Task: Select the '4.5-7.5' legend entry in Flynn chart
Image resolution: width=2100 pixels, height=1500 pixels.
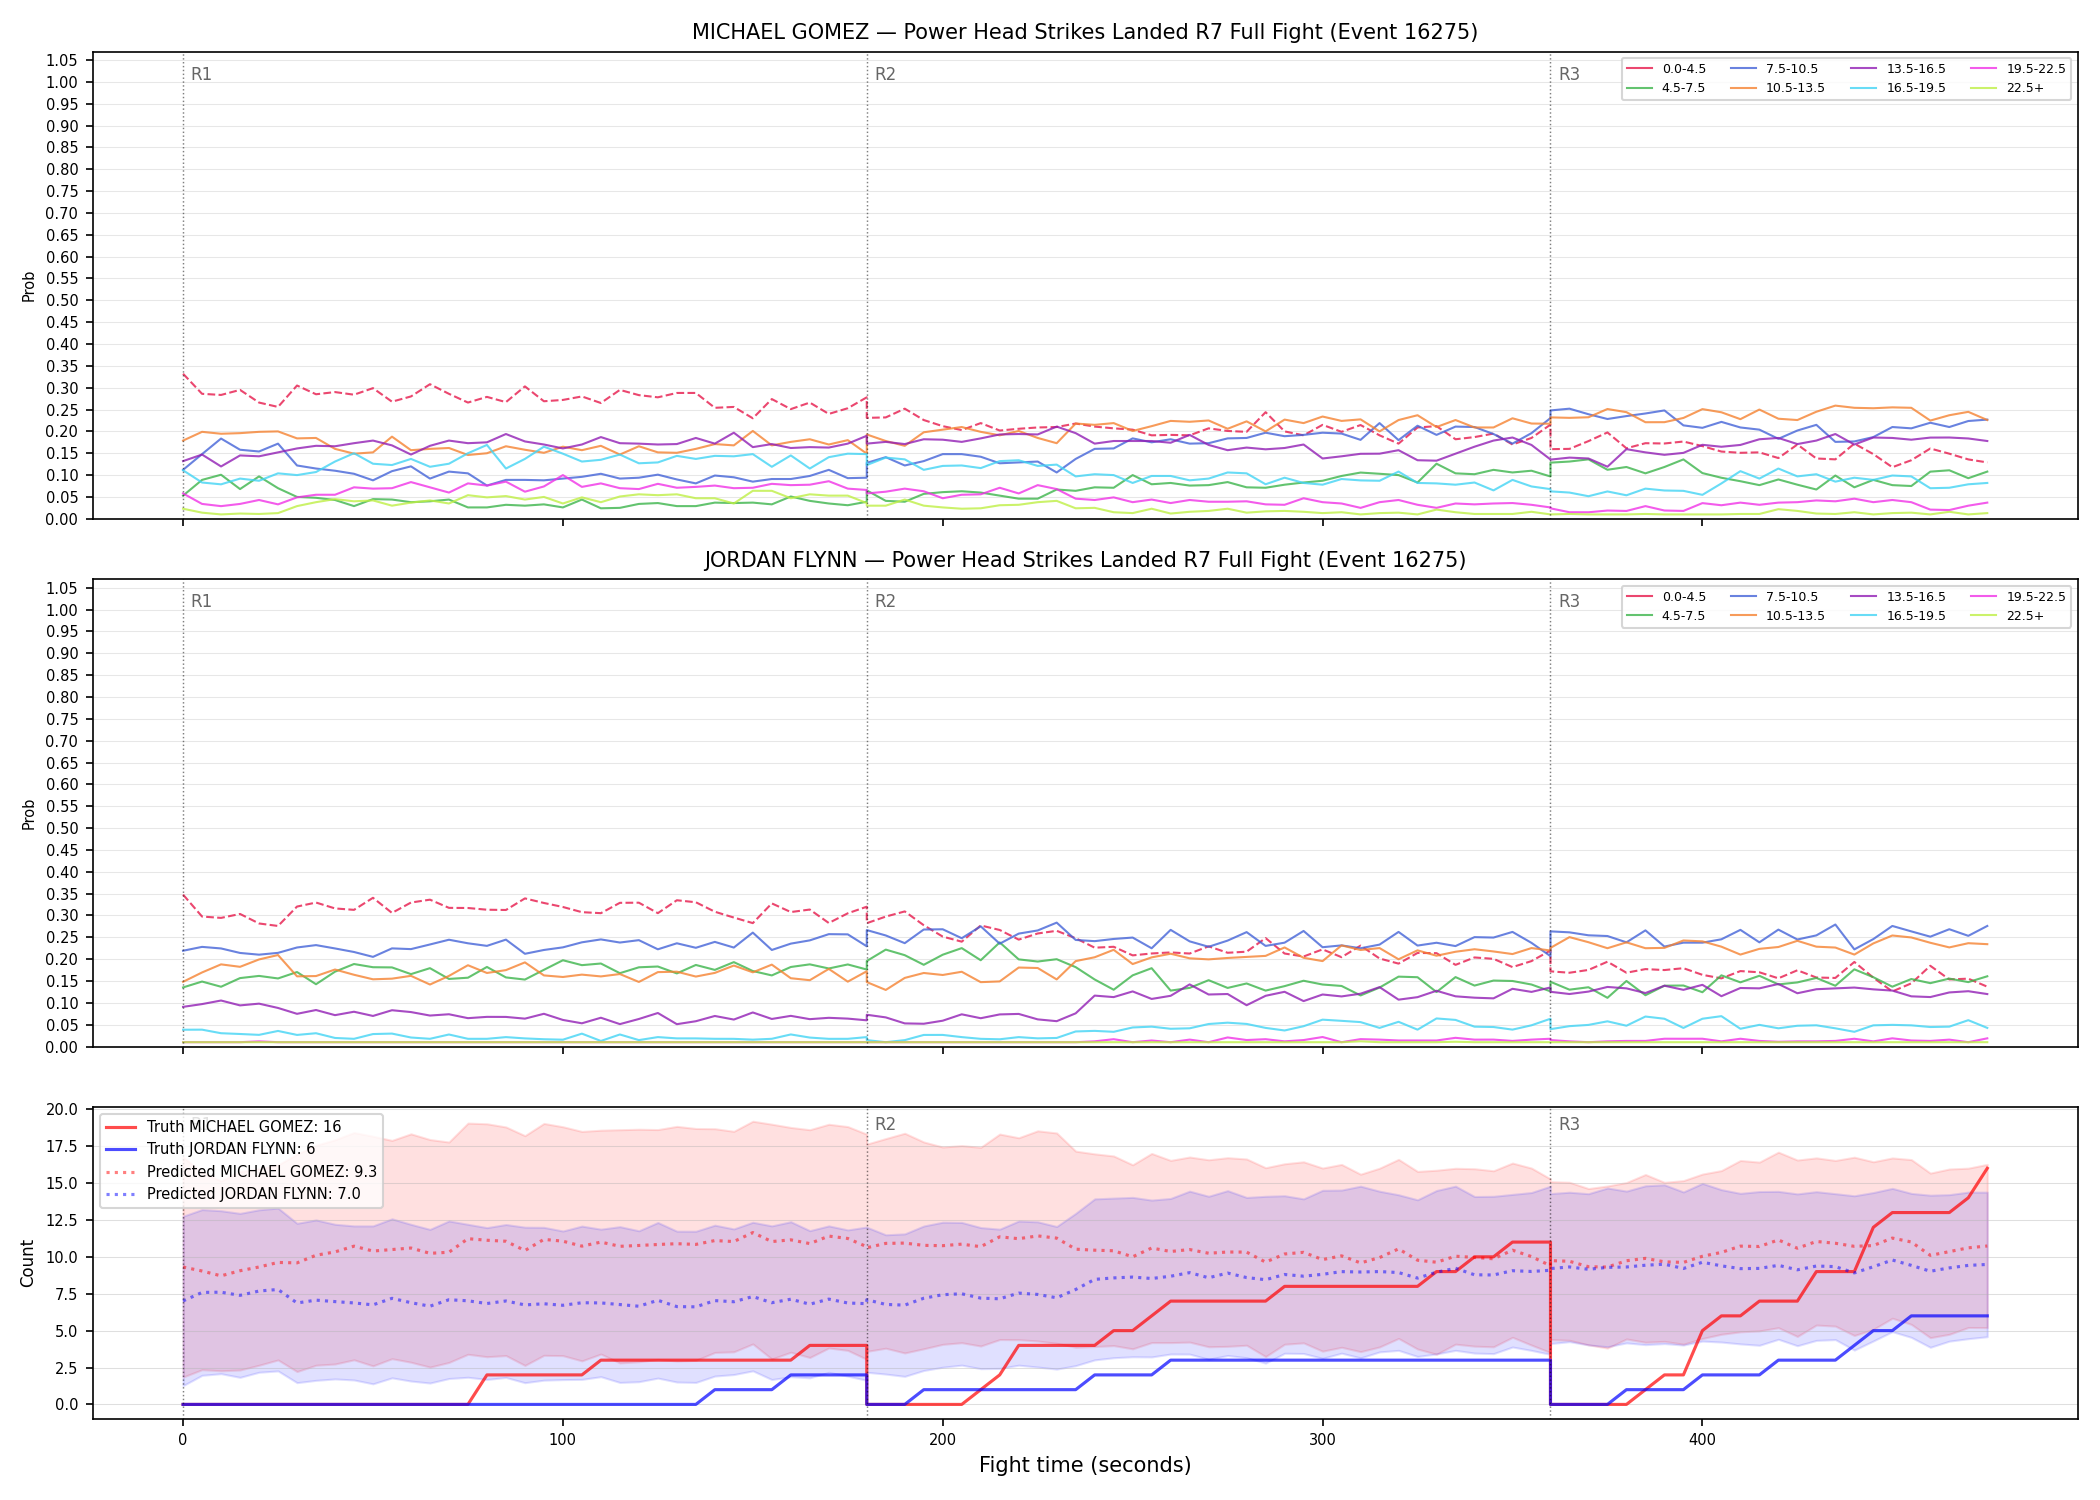Action: coord(1666,616)
